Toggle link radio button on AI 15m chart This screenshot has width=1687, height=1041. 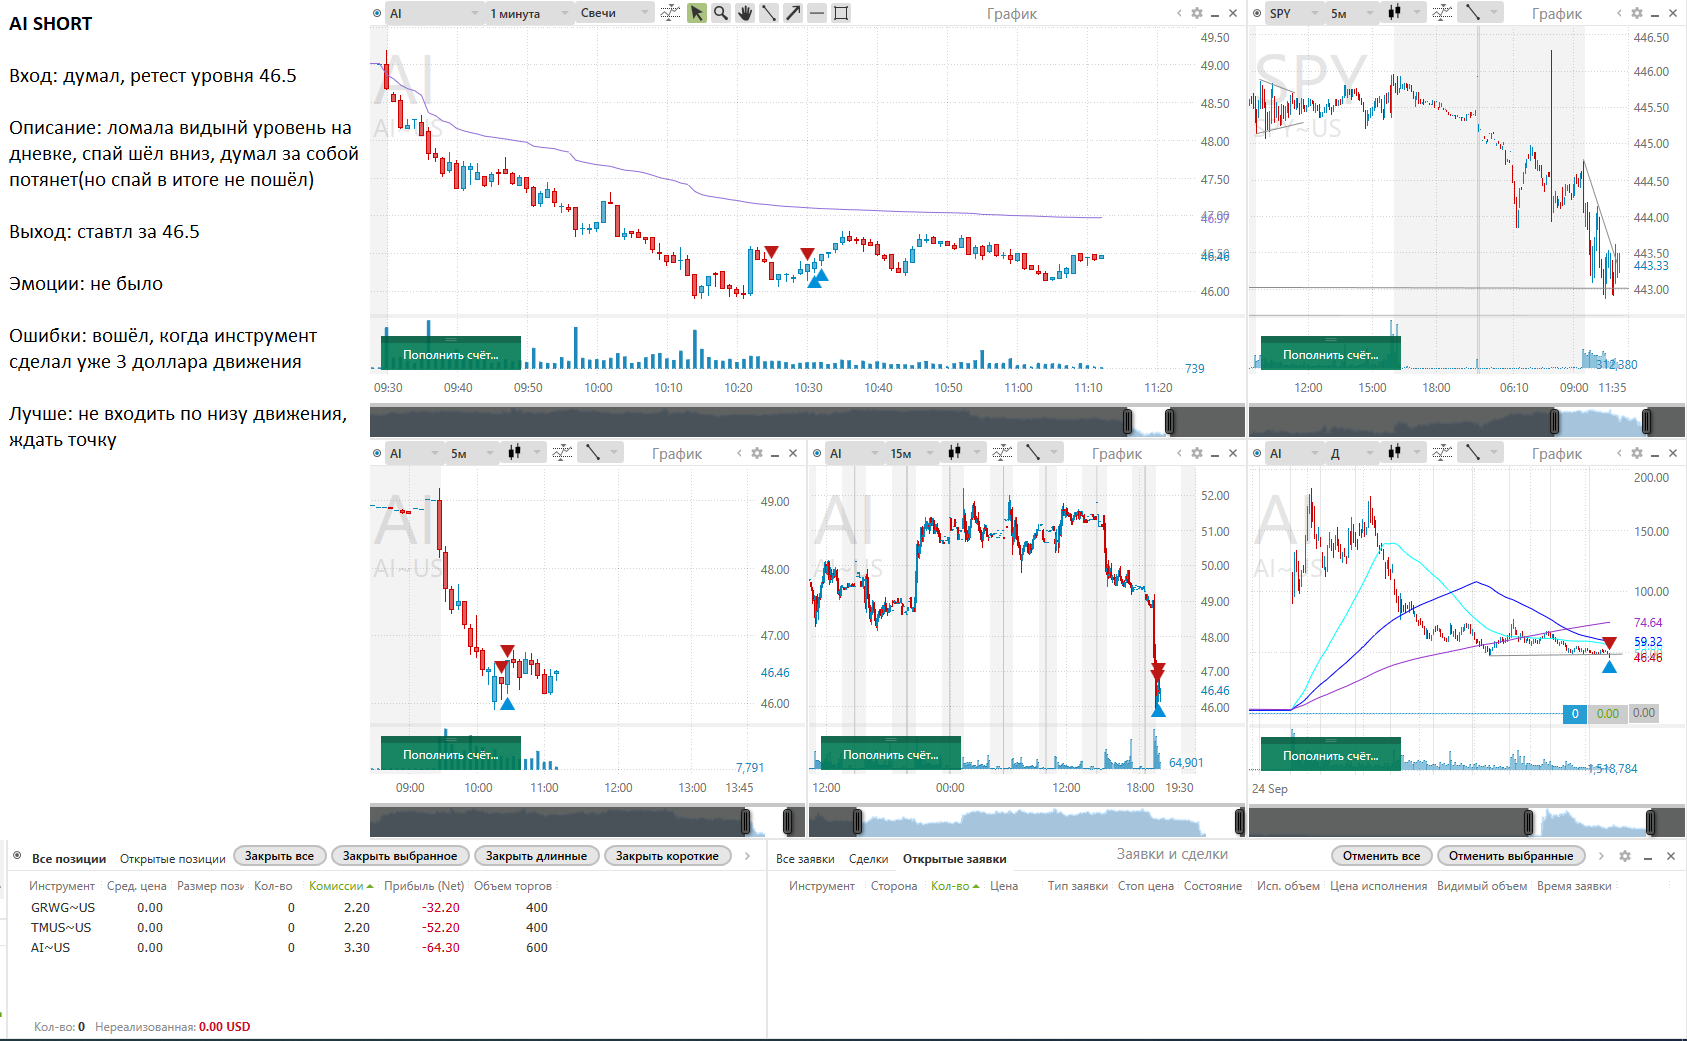[817, 453]
